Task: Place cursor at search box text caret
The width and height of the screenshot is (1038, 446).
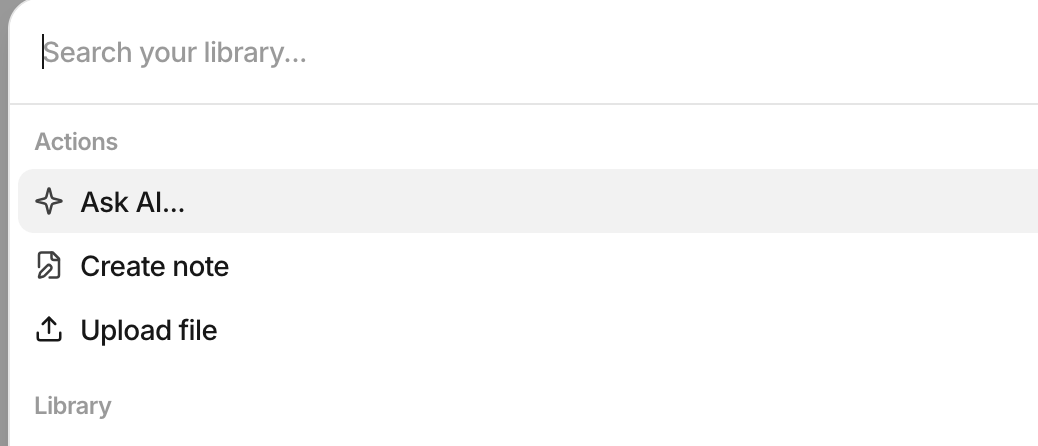Action: tap(43, 52)
